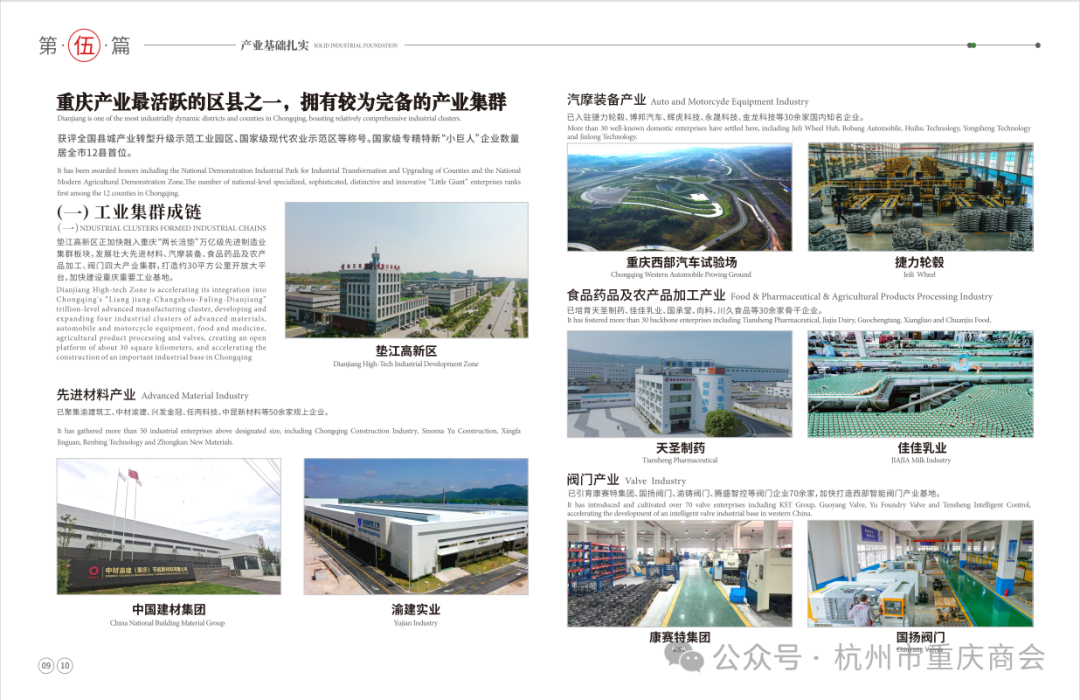The width and height of the screenshot is (1080, 700).
Task: Open the China National Building Material Group photo
Action: coord(169,526)
